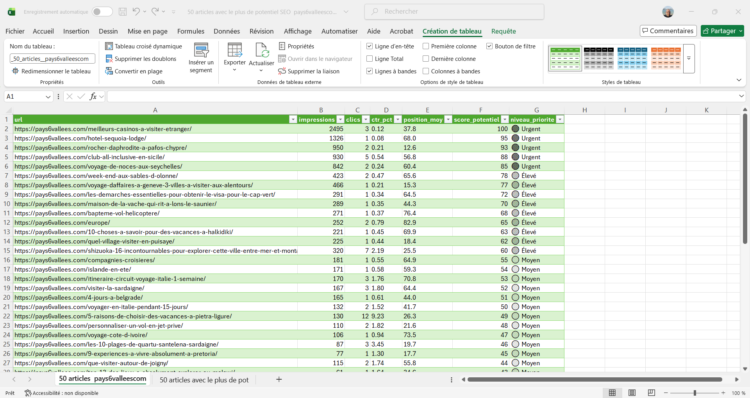The image size is (750, 398).
Task: Switch to Page Break preview icon
Action: 651,393
